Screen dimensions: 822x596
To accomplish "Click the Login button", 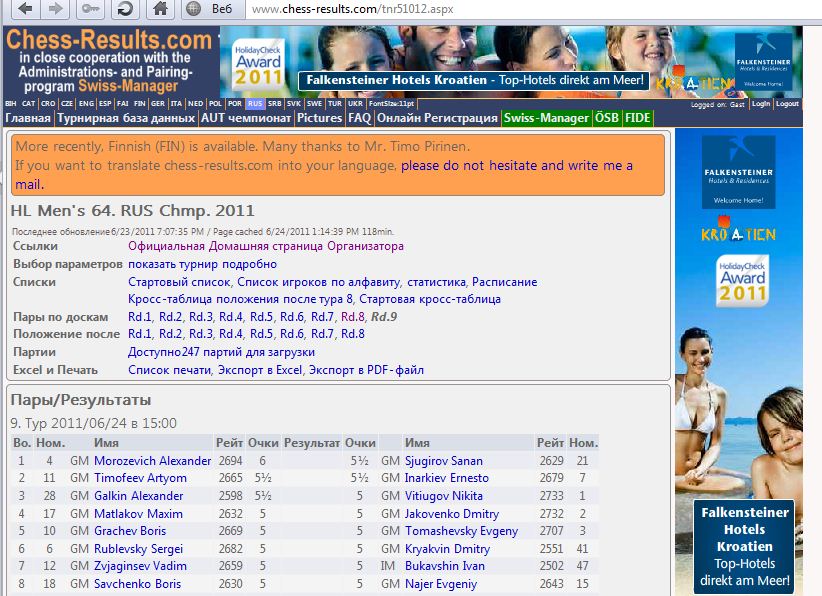I will [x=761, y=104].
